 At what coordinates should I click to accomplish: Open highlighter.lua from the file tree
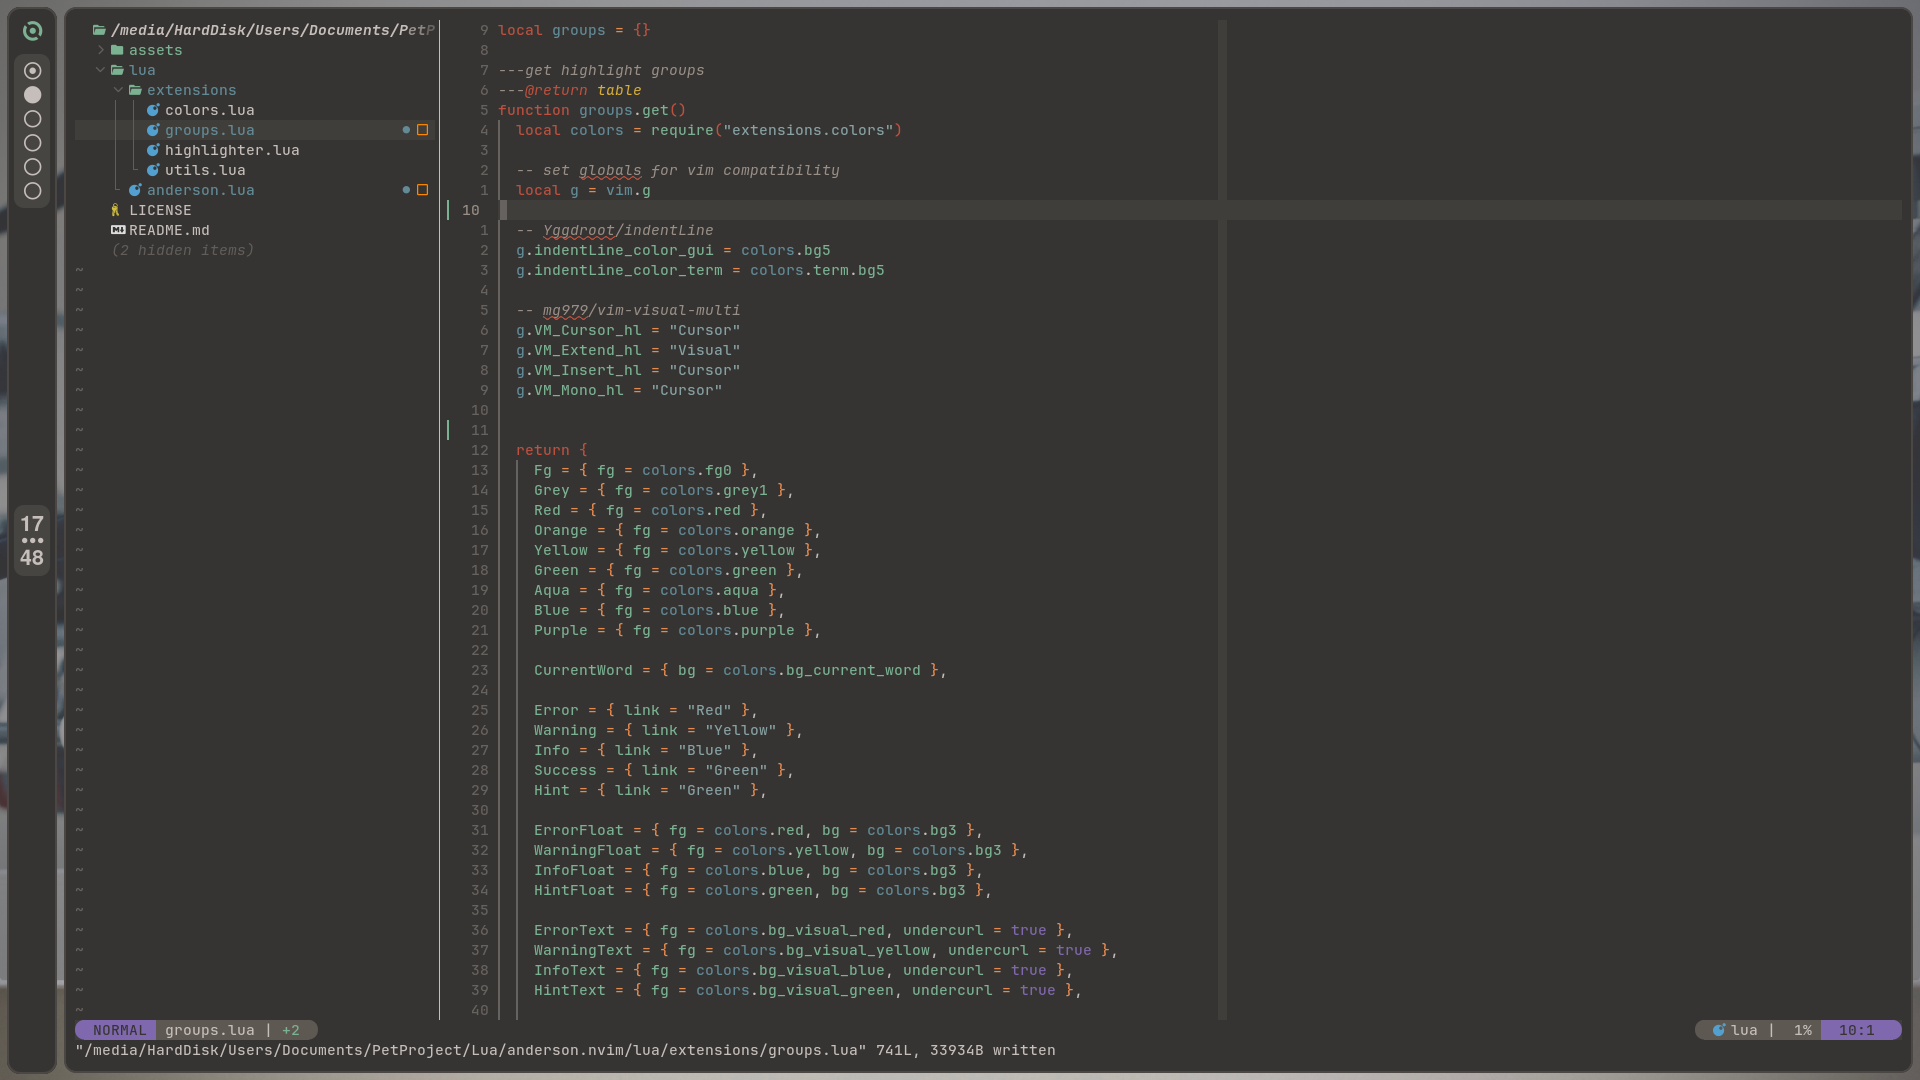pyautogui.click(x=231, y=150)
